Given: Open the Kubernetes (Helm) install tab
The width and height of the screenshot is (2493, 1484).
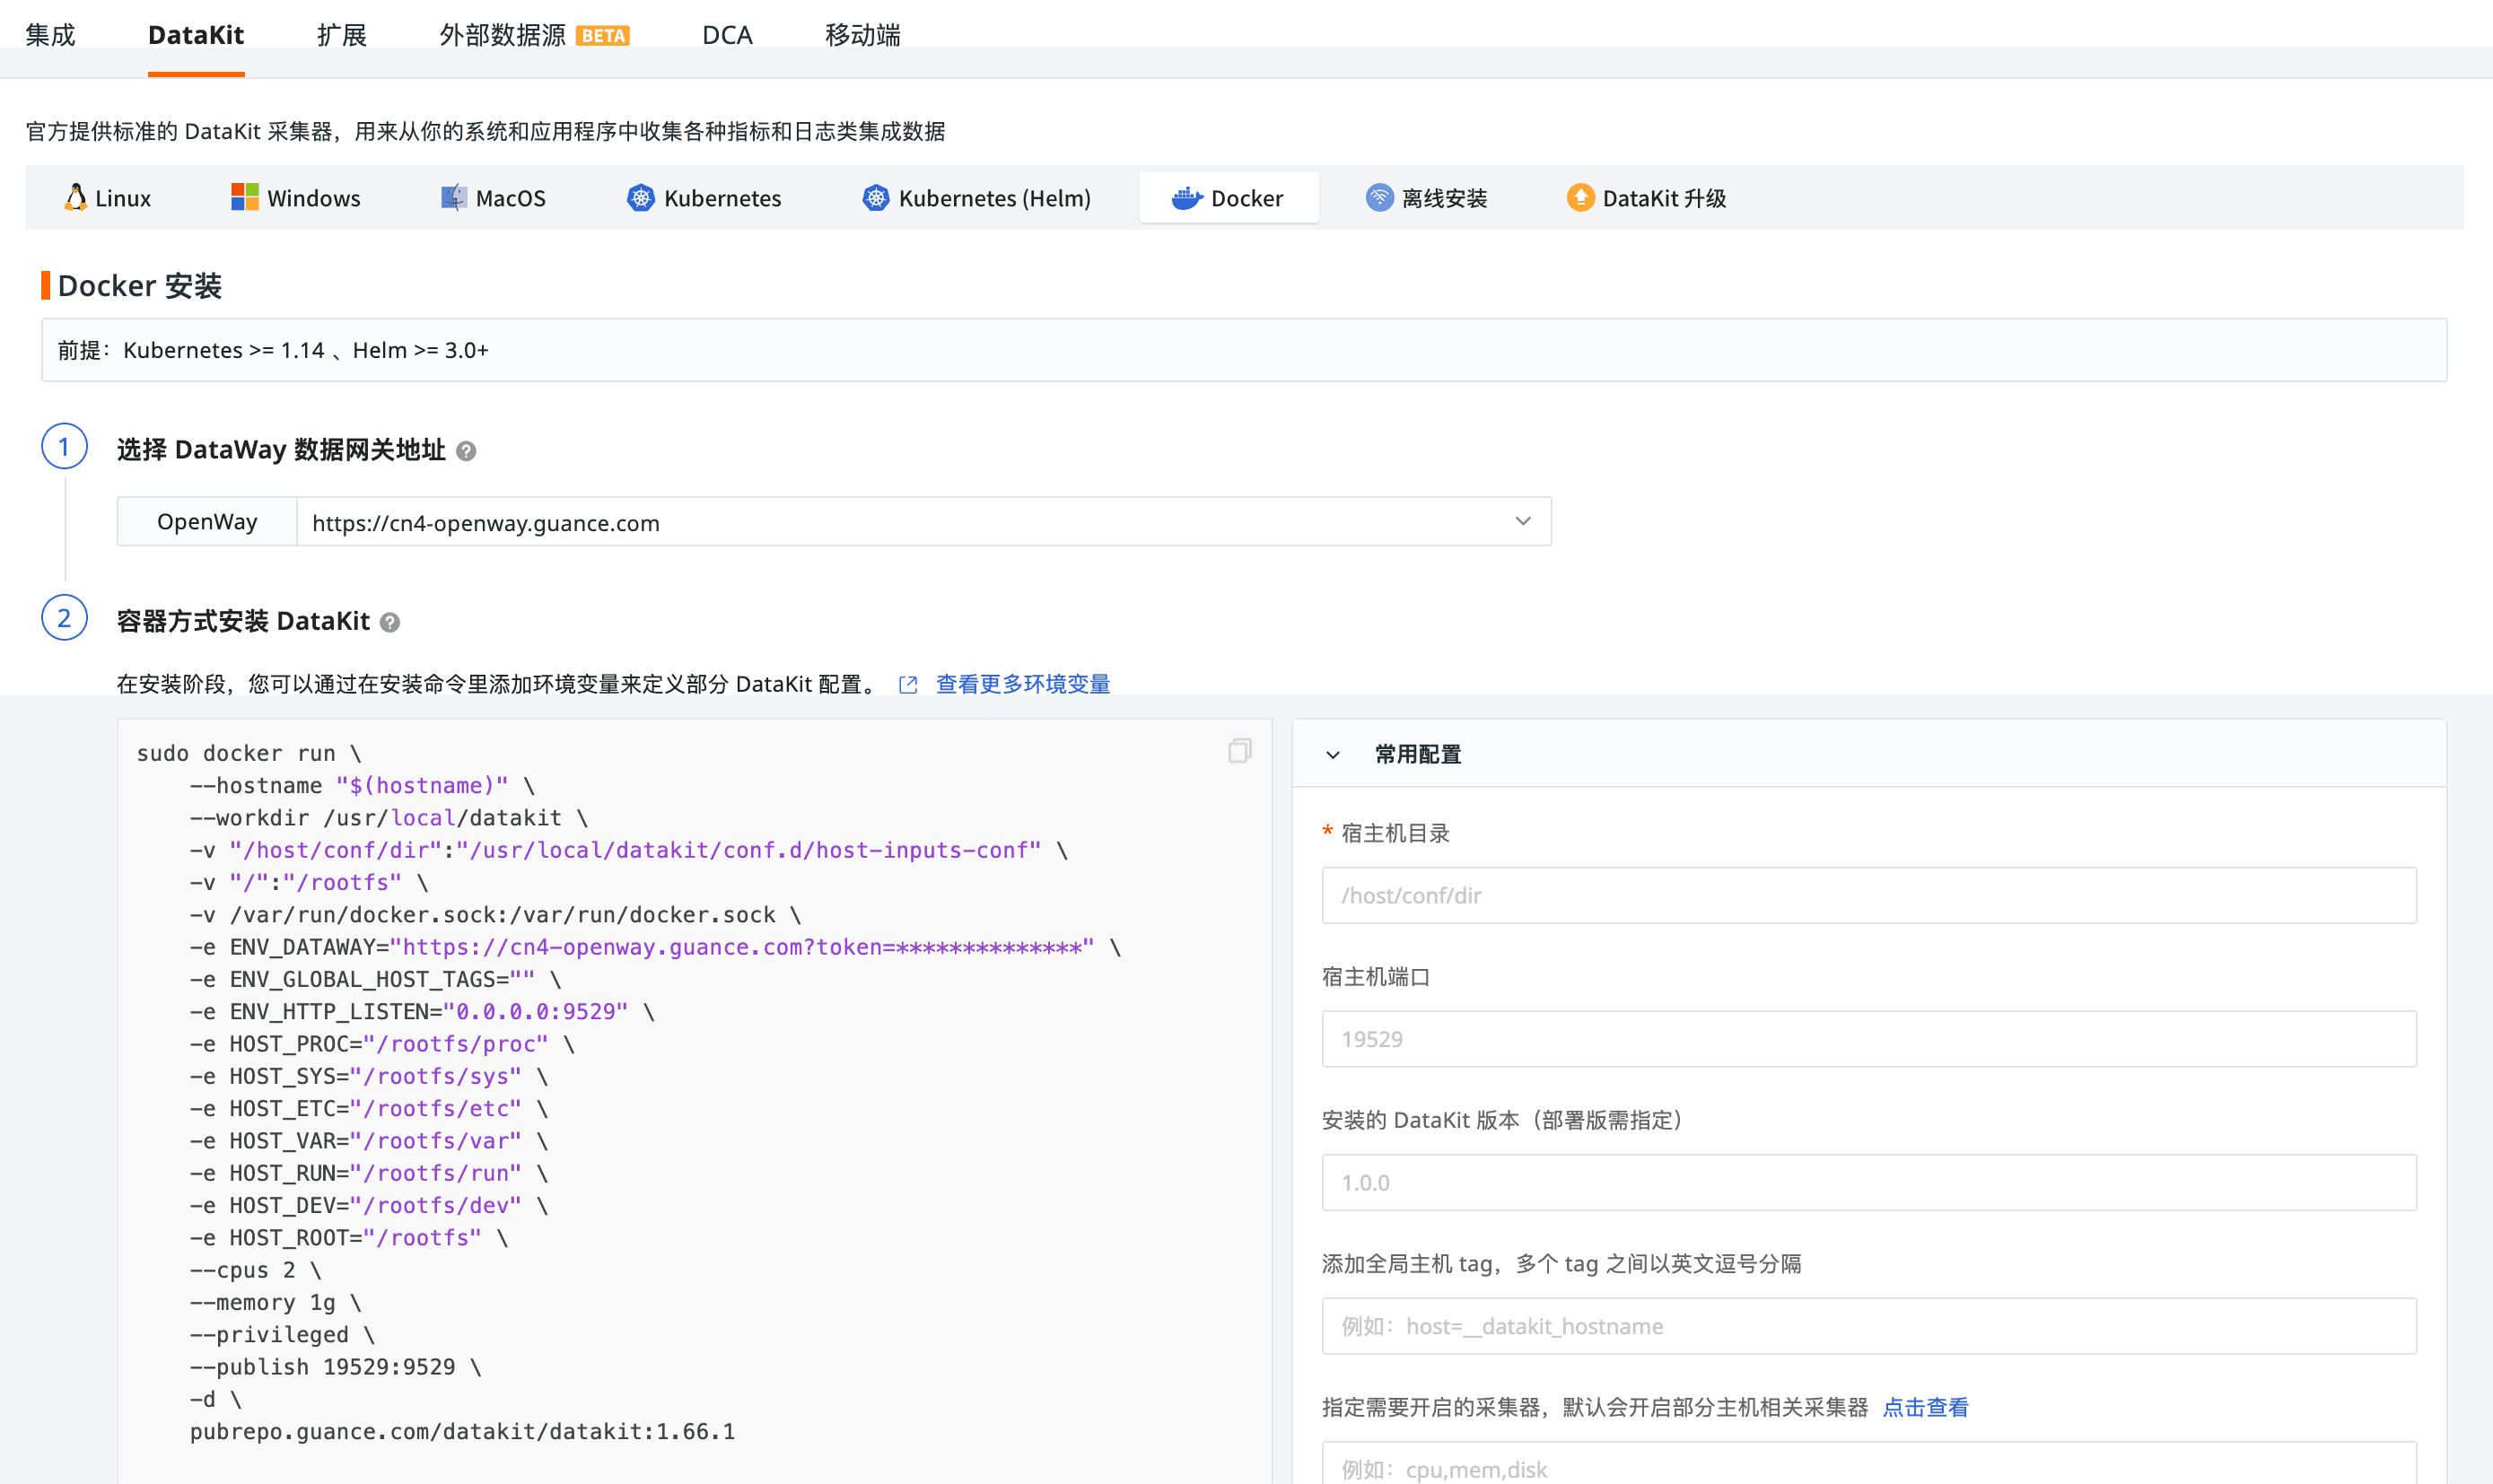Looking at the screenshot, I should (976, 198).
